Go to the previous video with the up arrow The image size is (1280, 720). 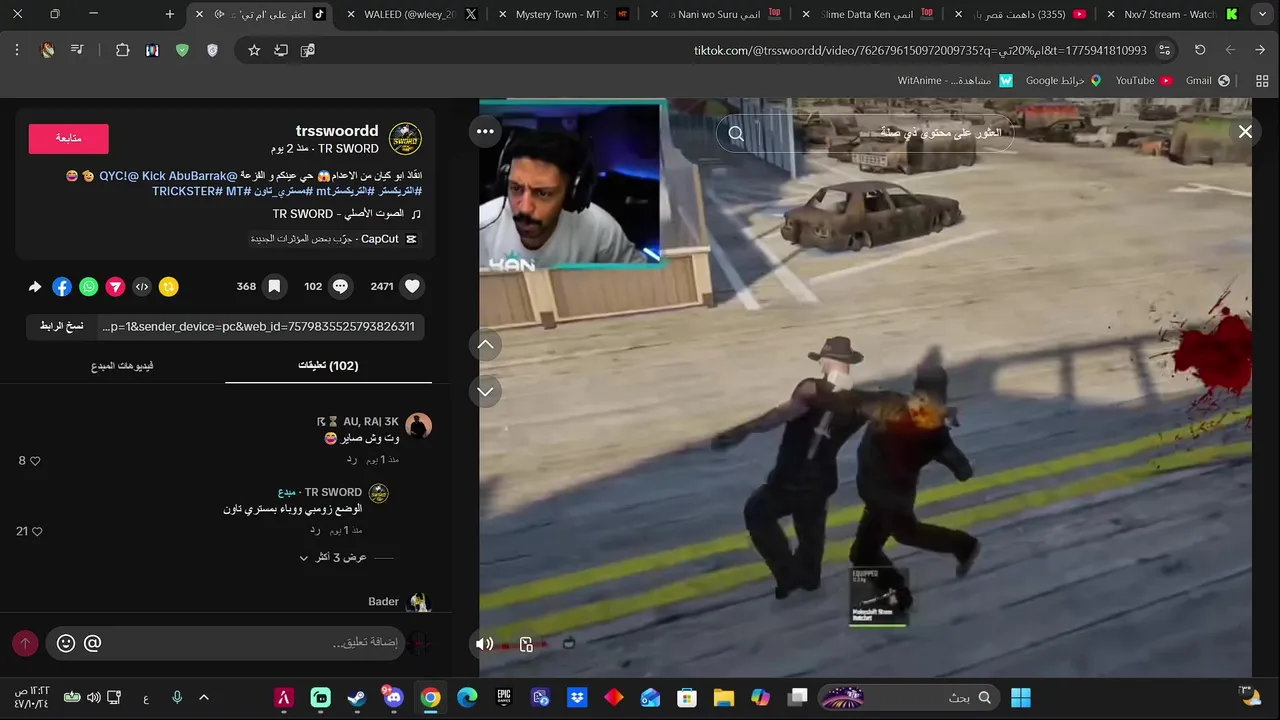click(485, 344)
